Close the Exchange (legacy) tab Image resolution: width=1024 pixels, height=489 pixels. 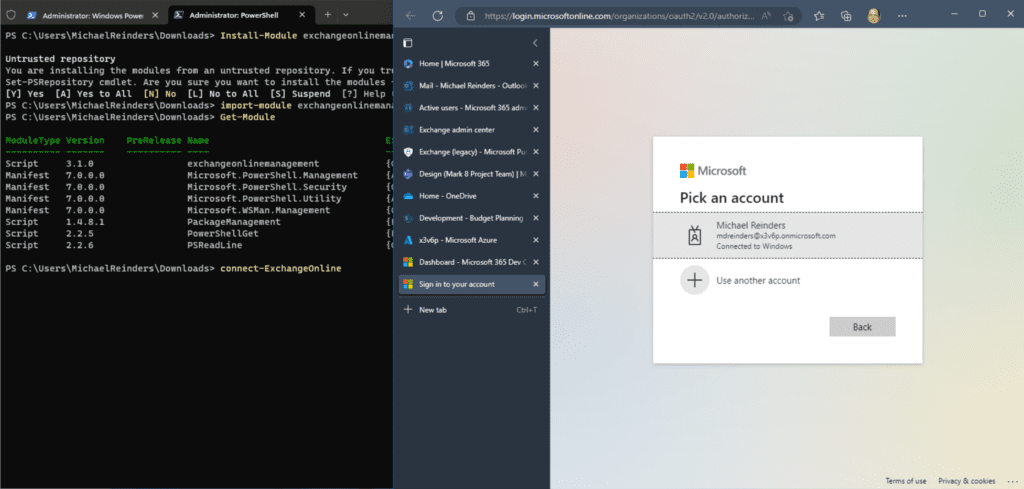click(536, 151)
